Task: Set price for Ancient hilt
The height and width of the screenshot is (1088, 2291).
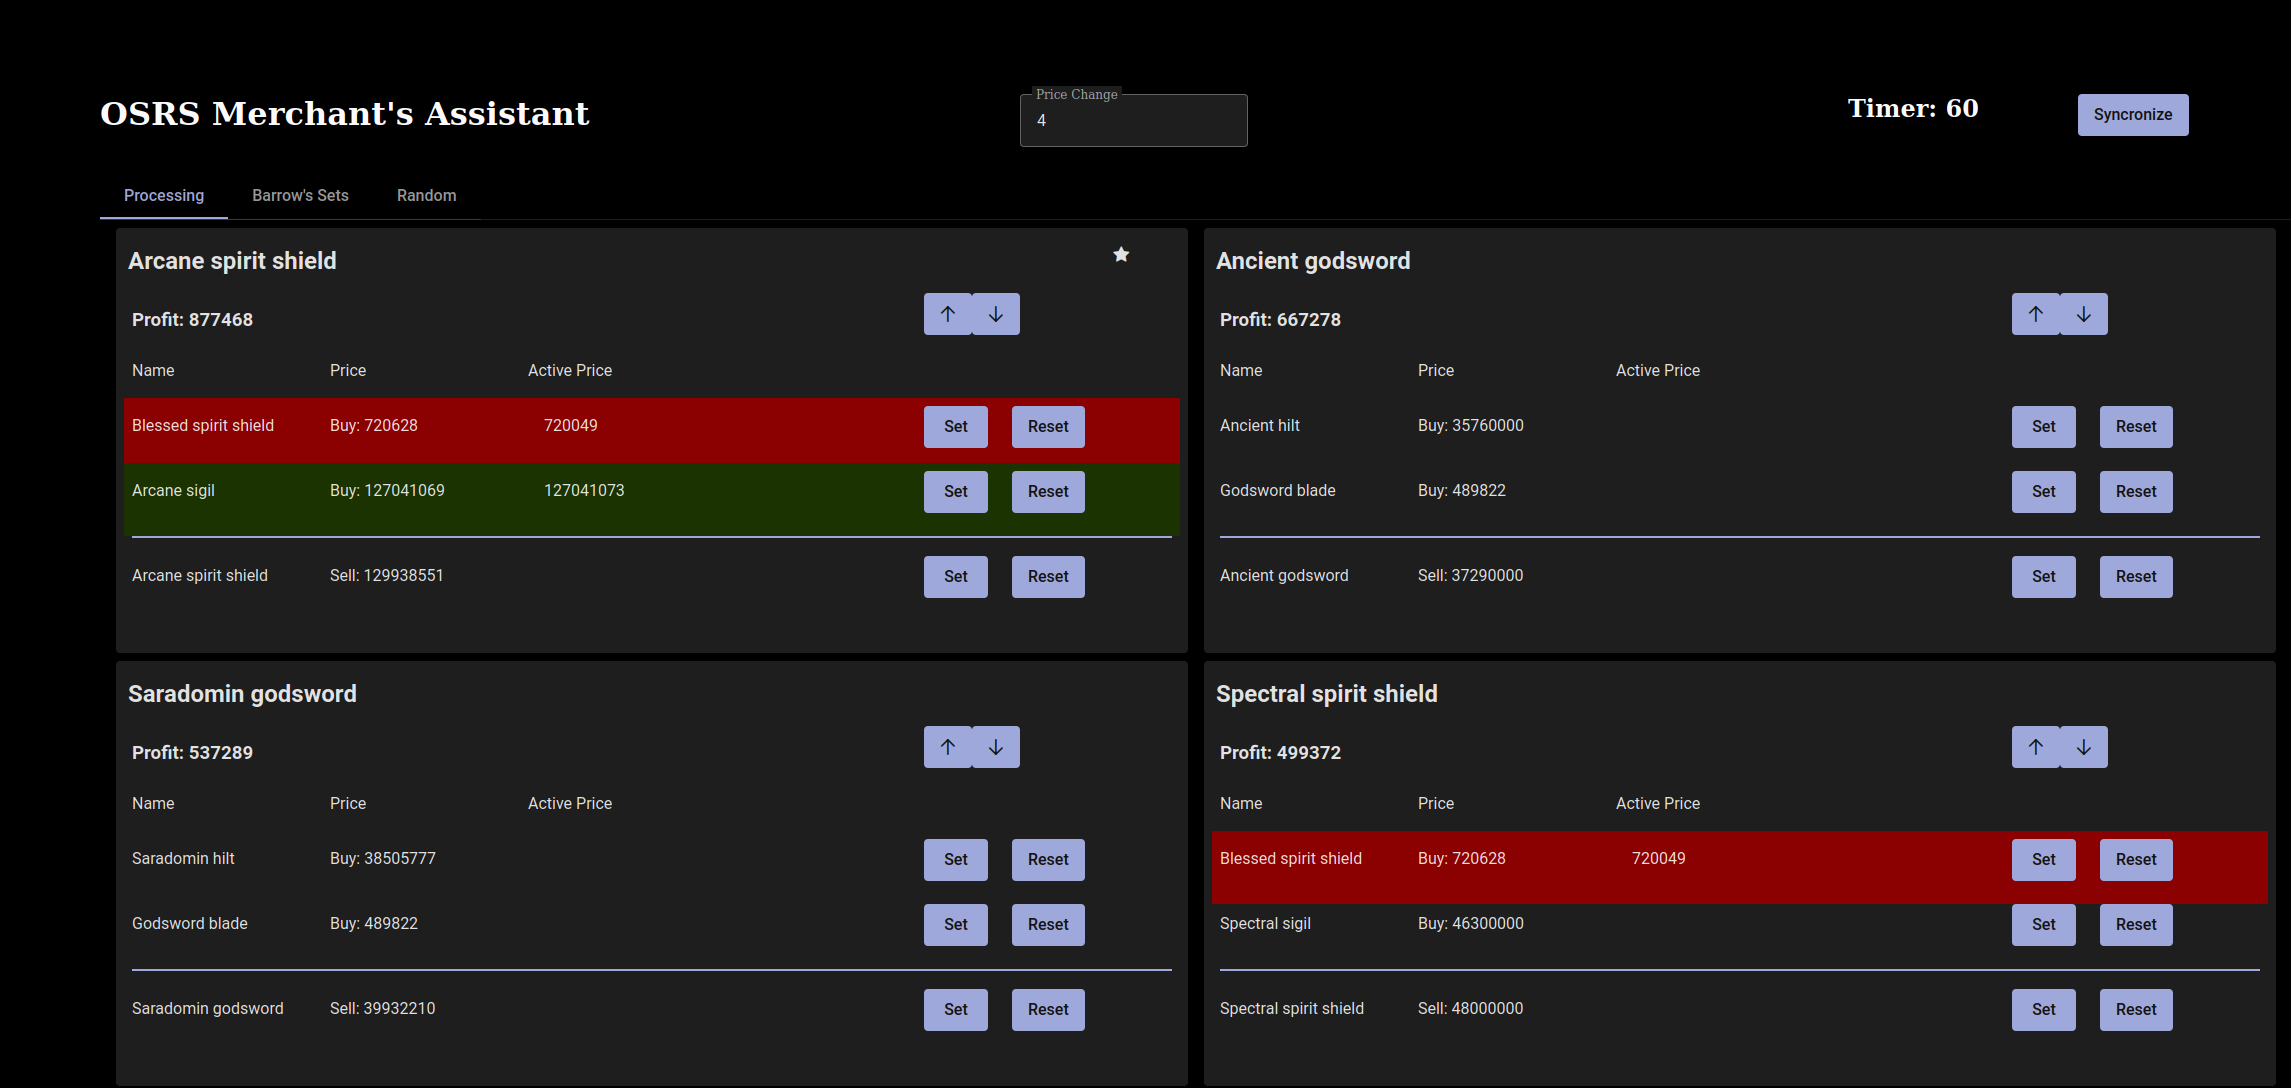Action: tap(2044, 427)
